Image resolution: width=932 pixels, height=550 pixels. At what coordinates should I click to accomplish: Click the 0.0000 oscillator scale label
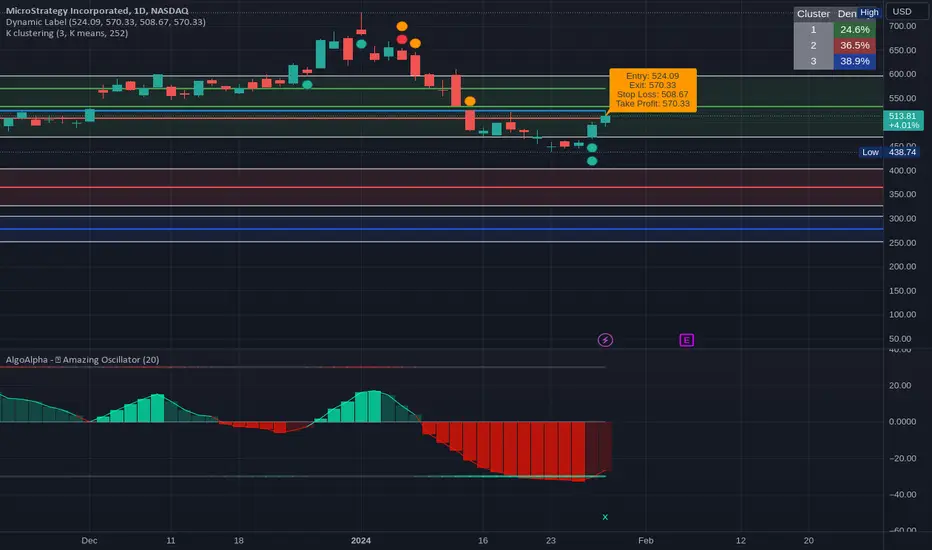click(902, 422)
